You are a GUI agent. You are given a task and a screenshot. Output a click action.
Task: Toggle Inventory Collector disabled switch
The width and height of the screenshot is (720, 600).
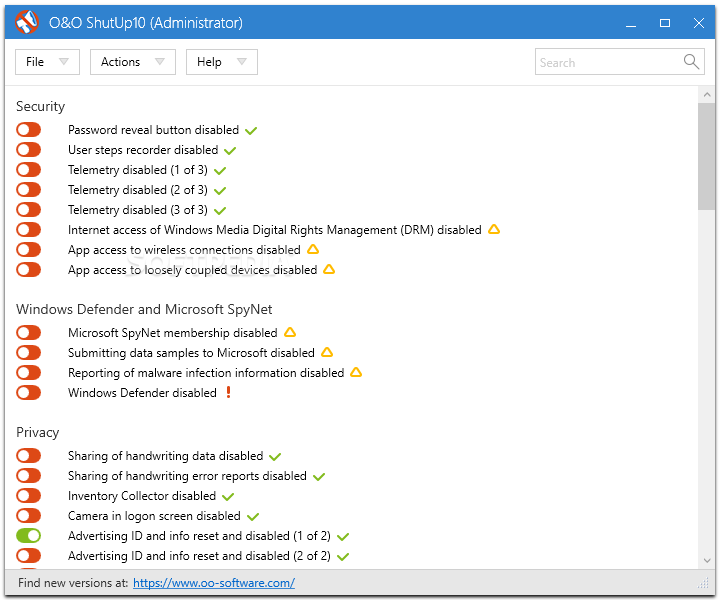click(x=28, y=495)
